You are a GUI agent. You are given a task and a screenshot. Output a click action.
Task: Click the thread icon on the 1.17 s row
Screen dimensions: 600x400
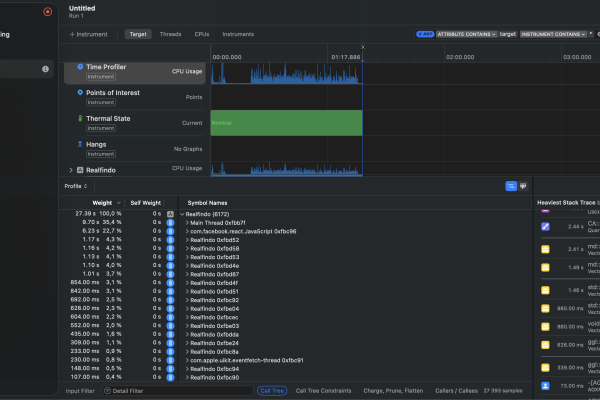click(x=170, y=240)
